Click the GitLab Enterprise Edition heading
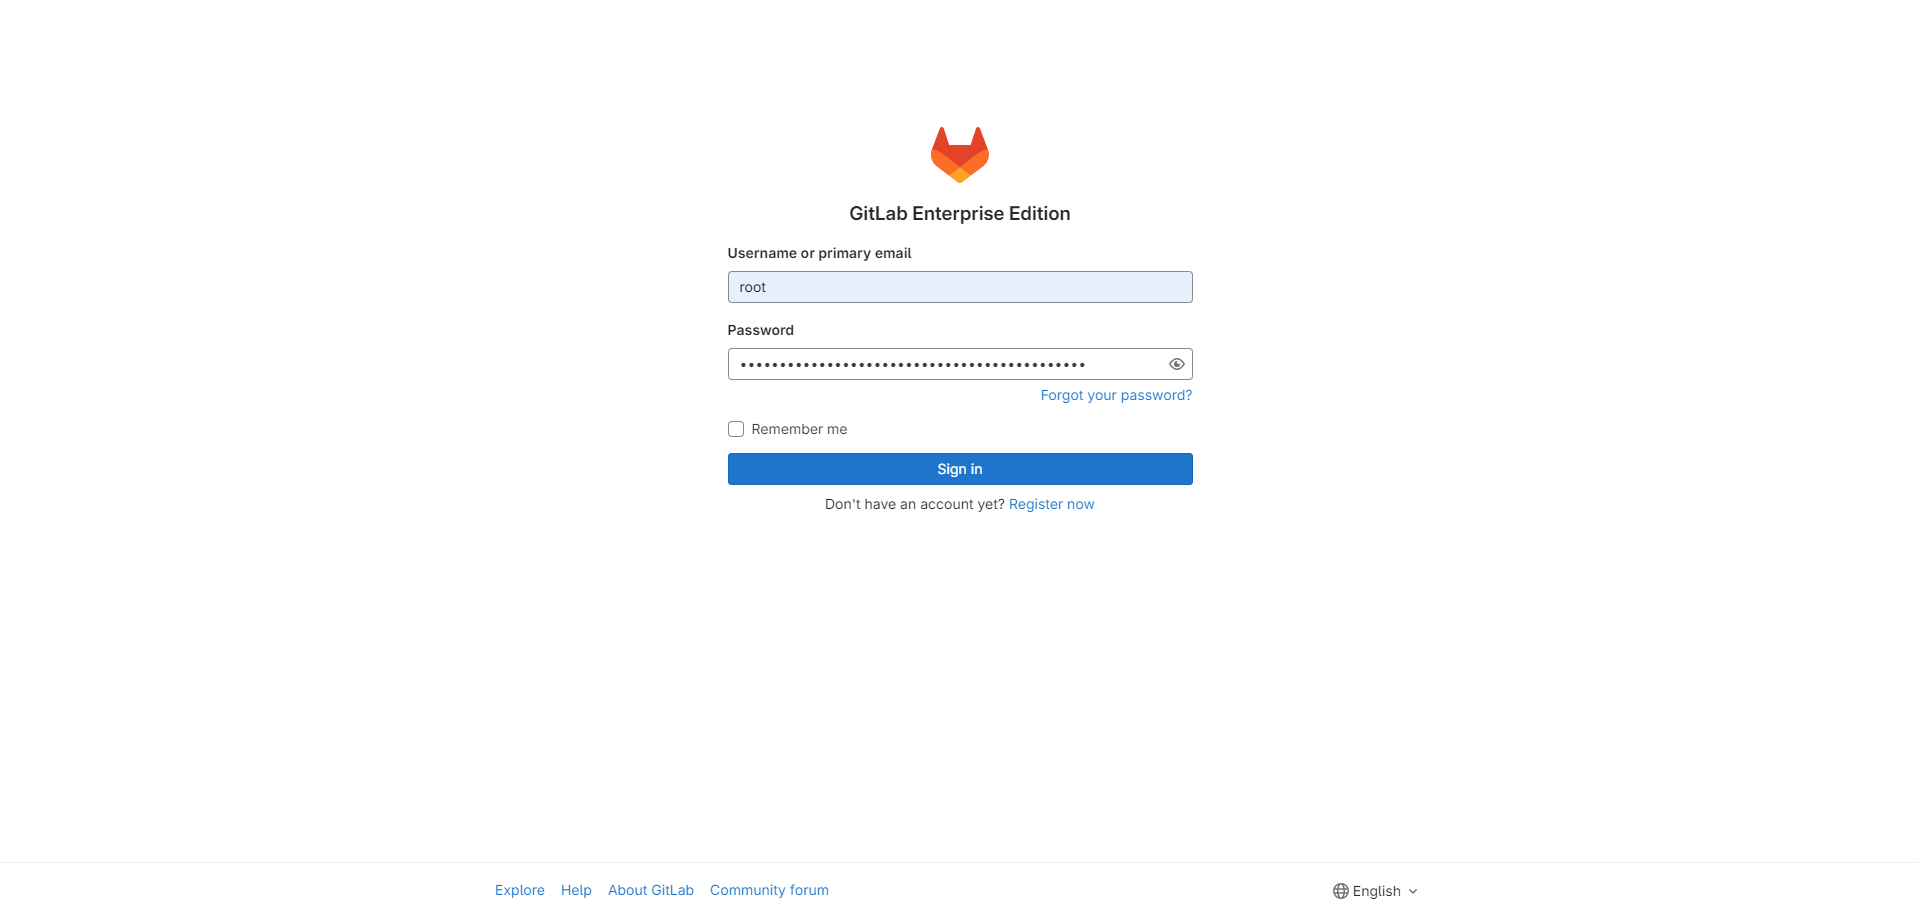This screenshot has height=917, width=1918. tap(960, 213)
